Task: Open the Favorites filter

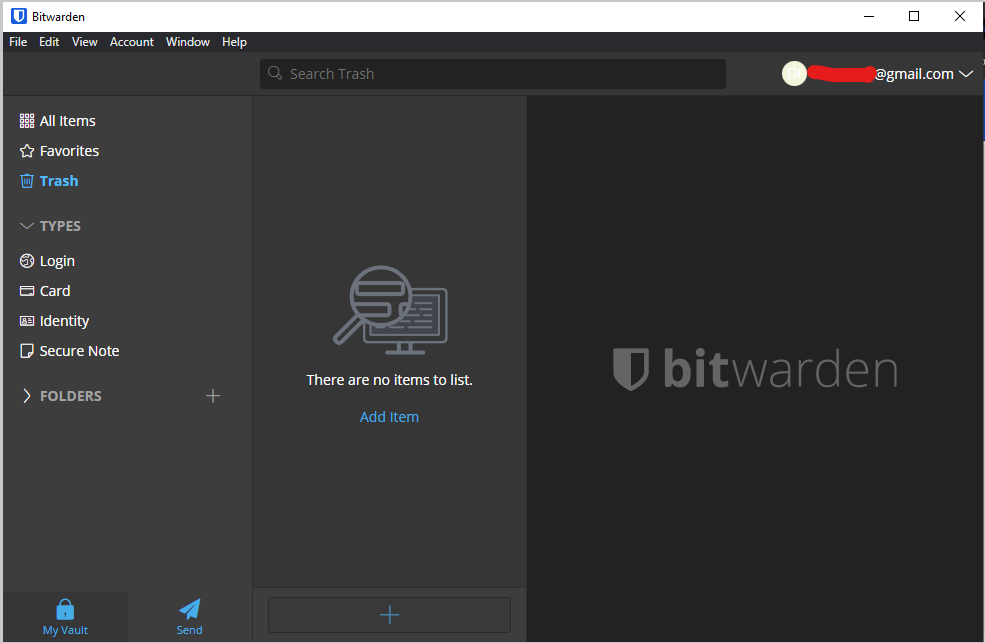Action: pyautogui.click(x=69, y=151)
